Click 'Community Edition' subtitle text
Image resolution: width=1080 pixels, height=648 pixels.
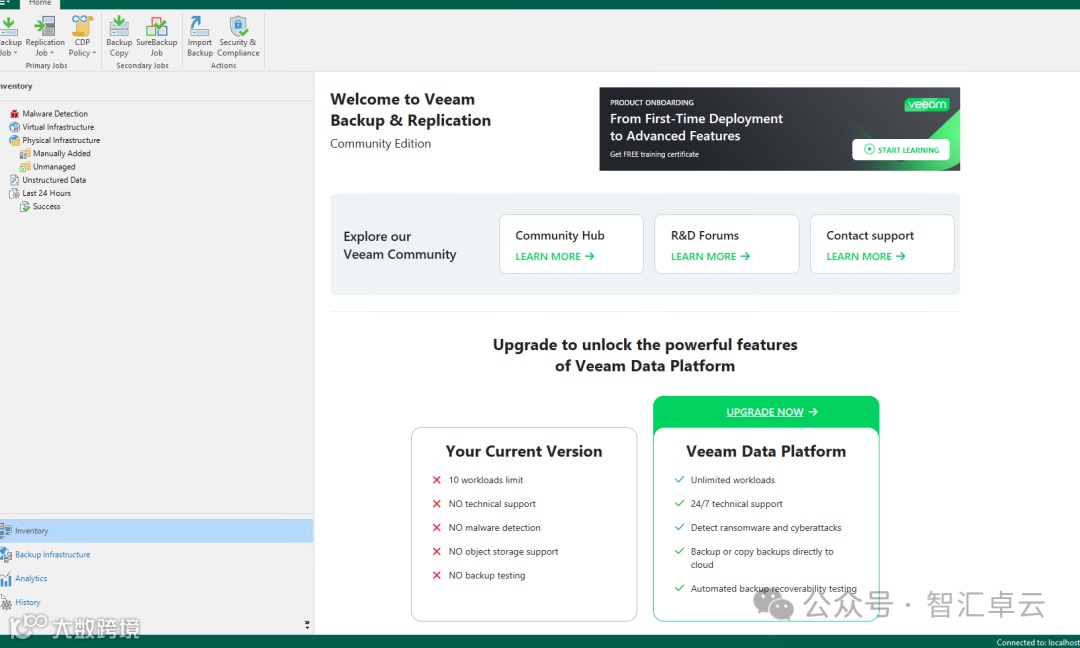380,143
